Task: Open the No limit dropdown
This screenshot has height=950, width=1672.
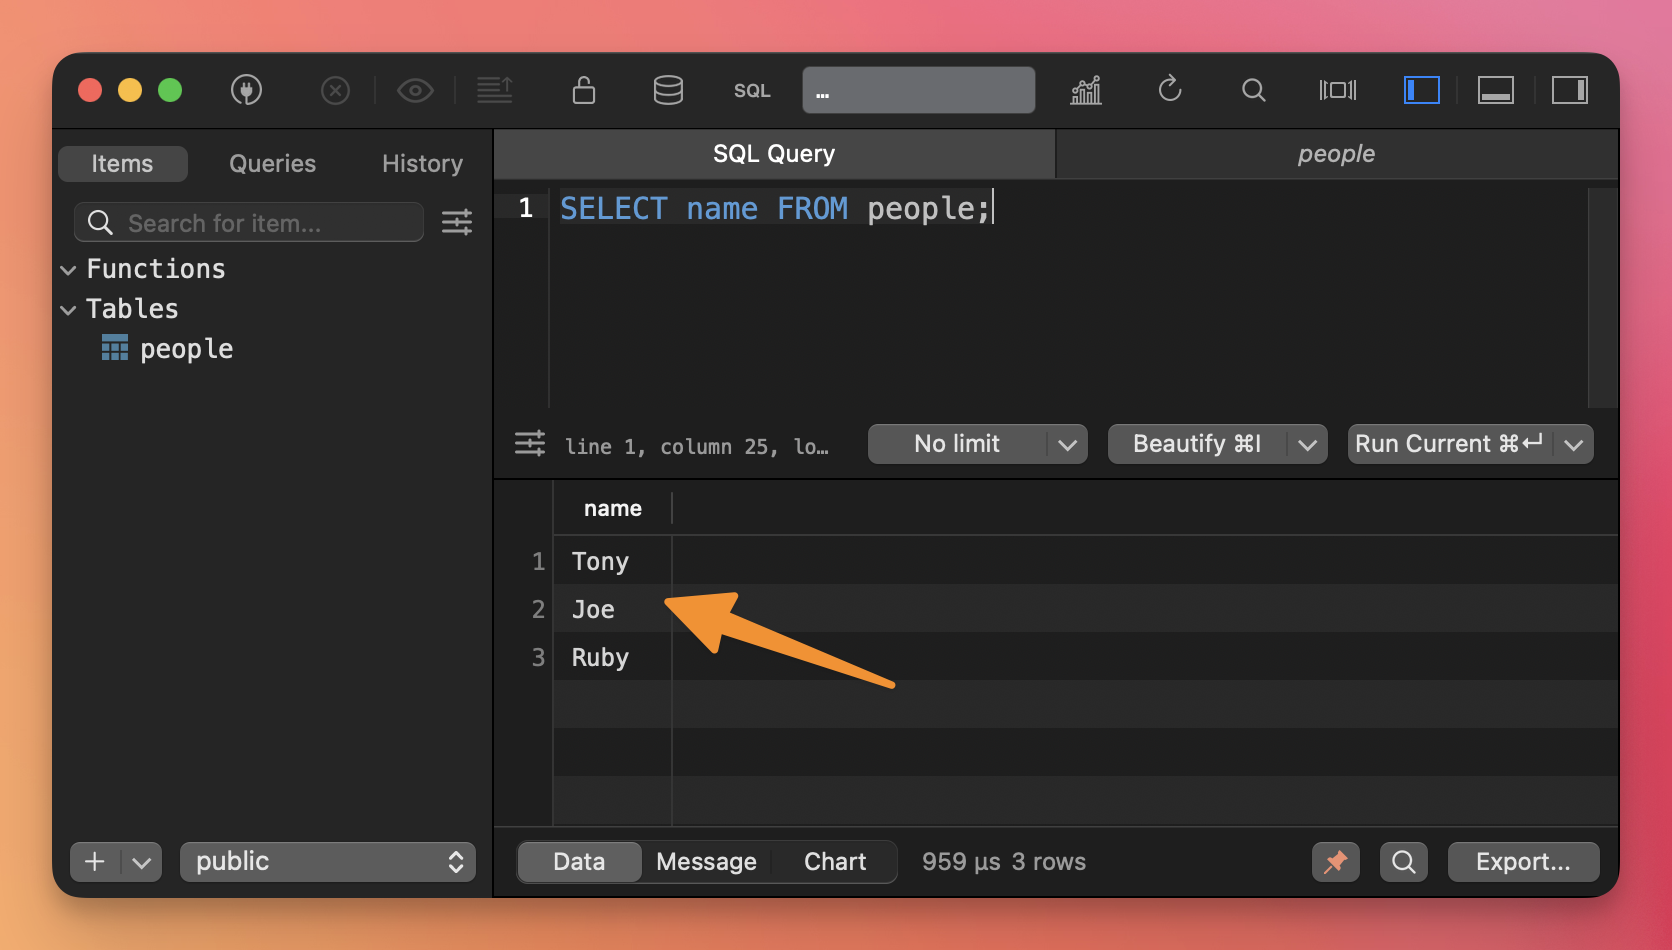Action: tap(977, 444)
